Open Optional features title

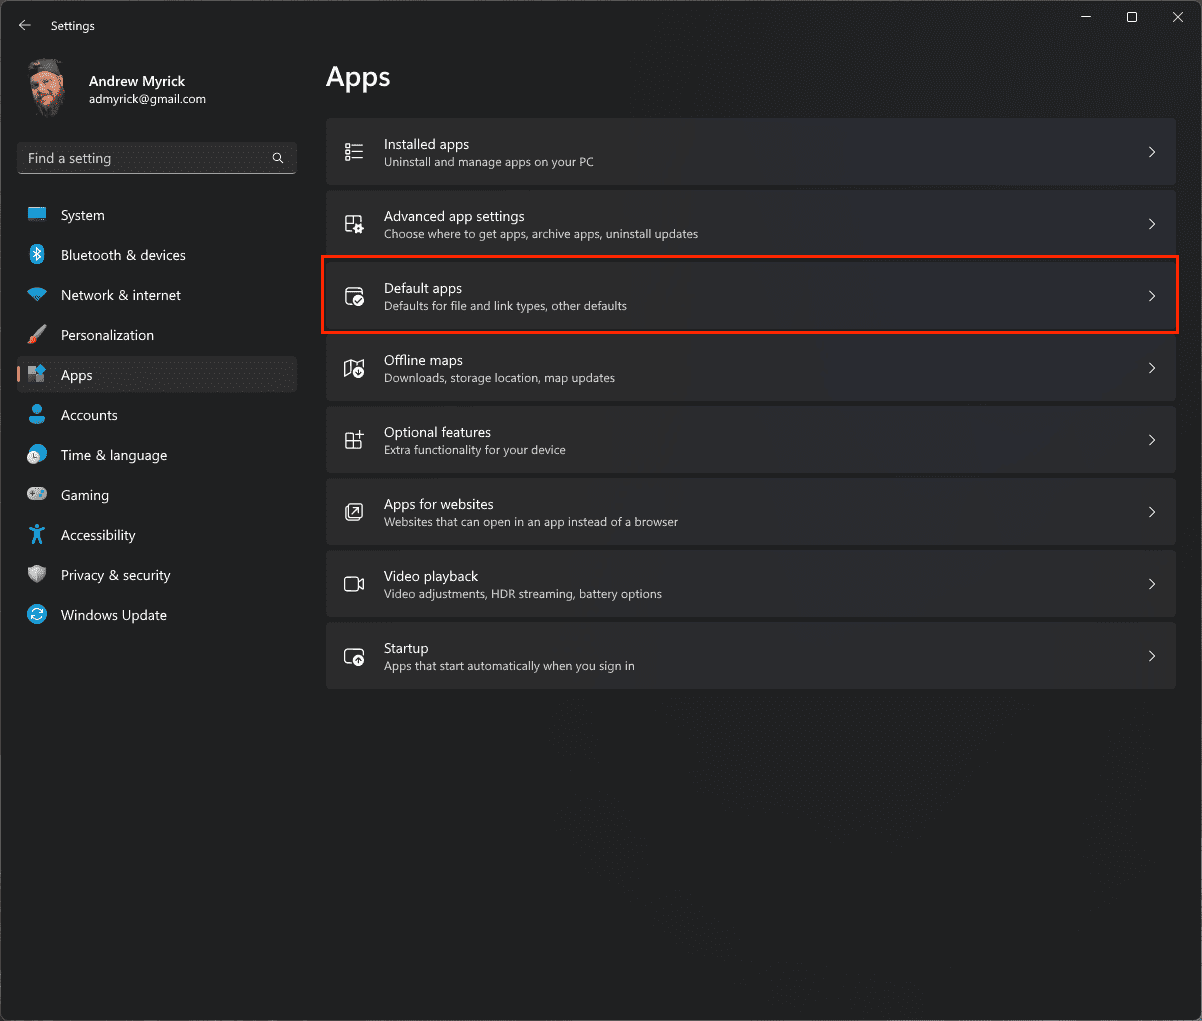point(437,432)
